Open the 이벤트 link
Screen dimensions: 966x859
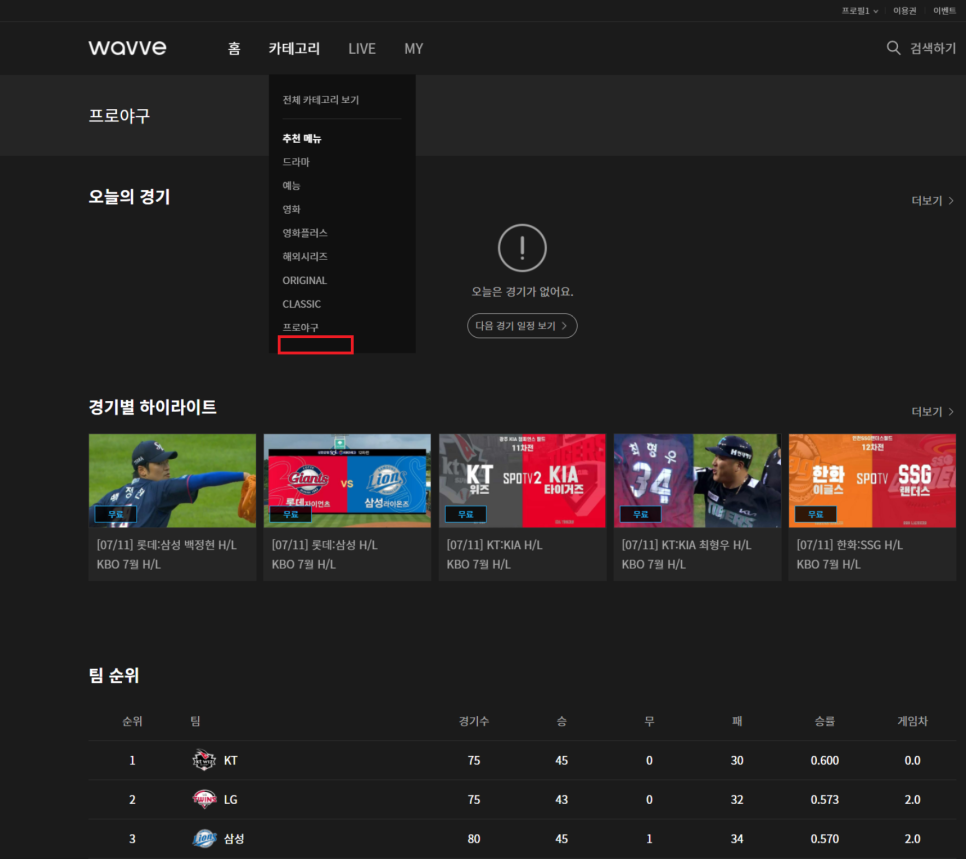coord(944,10)
